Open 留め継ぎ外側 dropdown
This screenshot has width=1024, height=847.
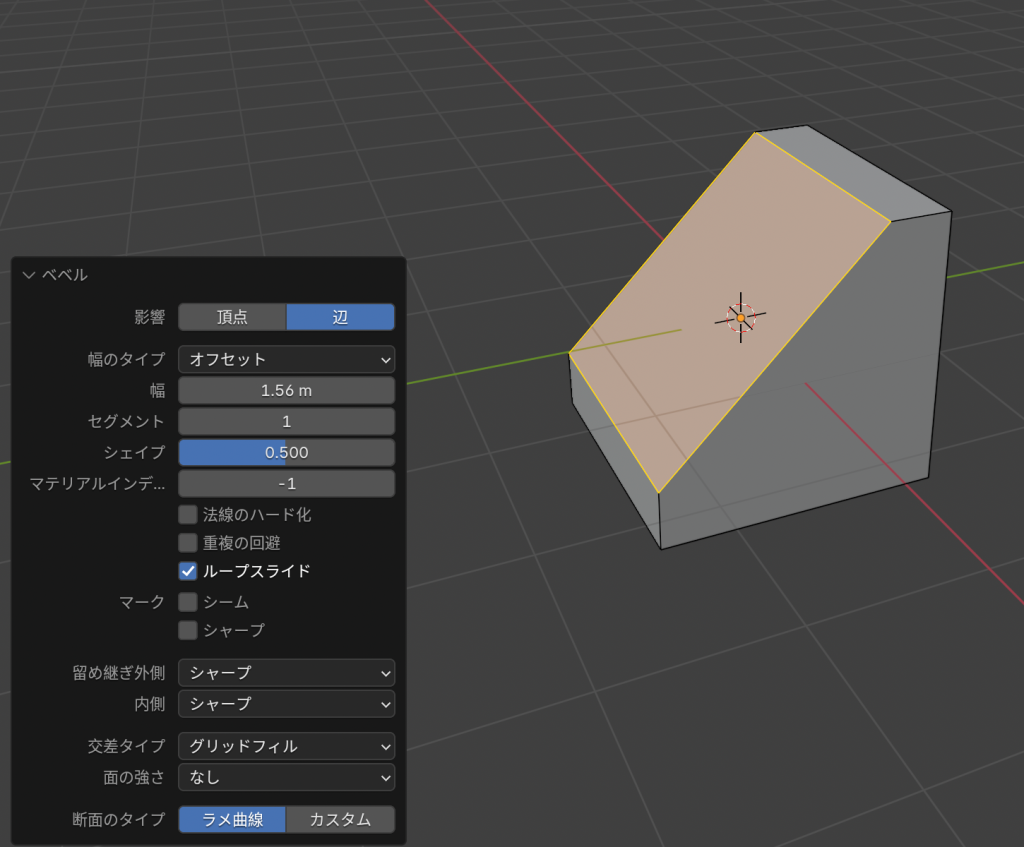coord(286,672)
